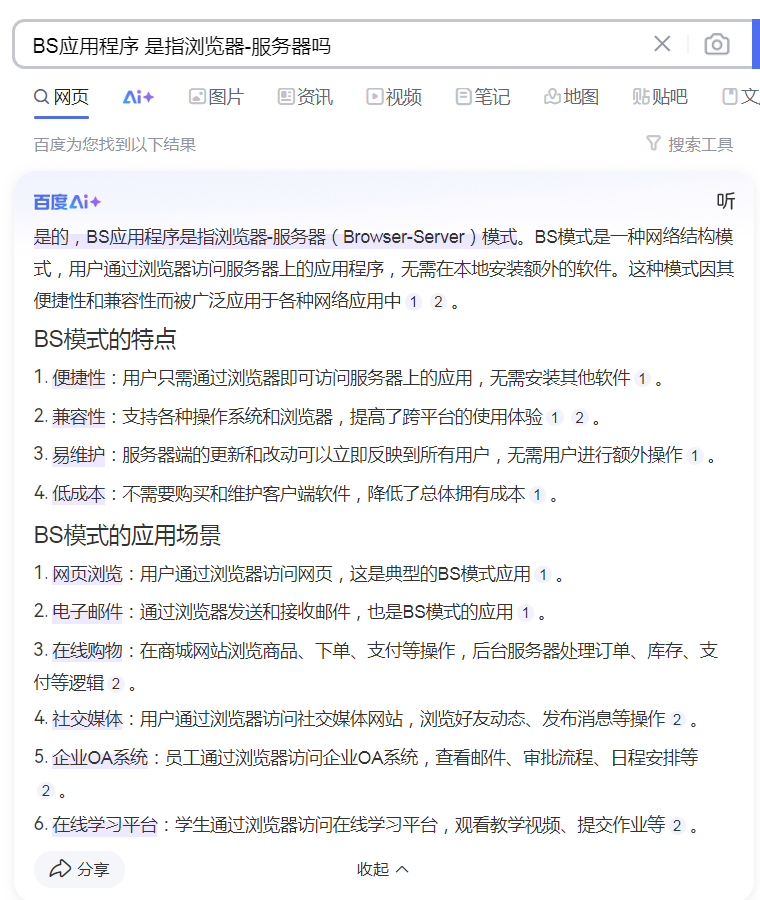Open the 企业OA系统 highlighted term
The image size is (760, 900).
(100, 758)
